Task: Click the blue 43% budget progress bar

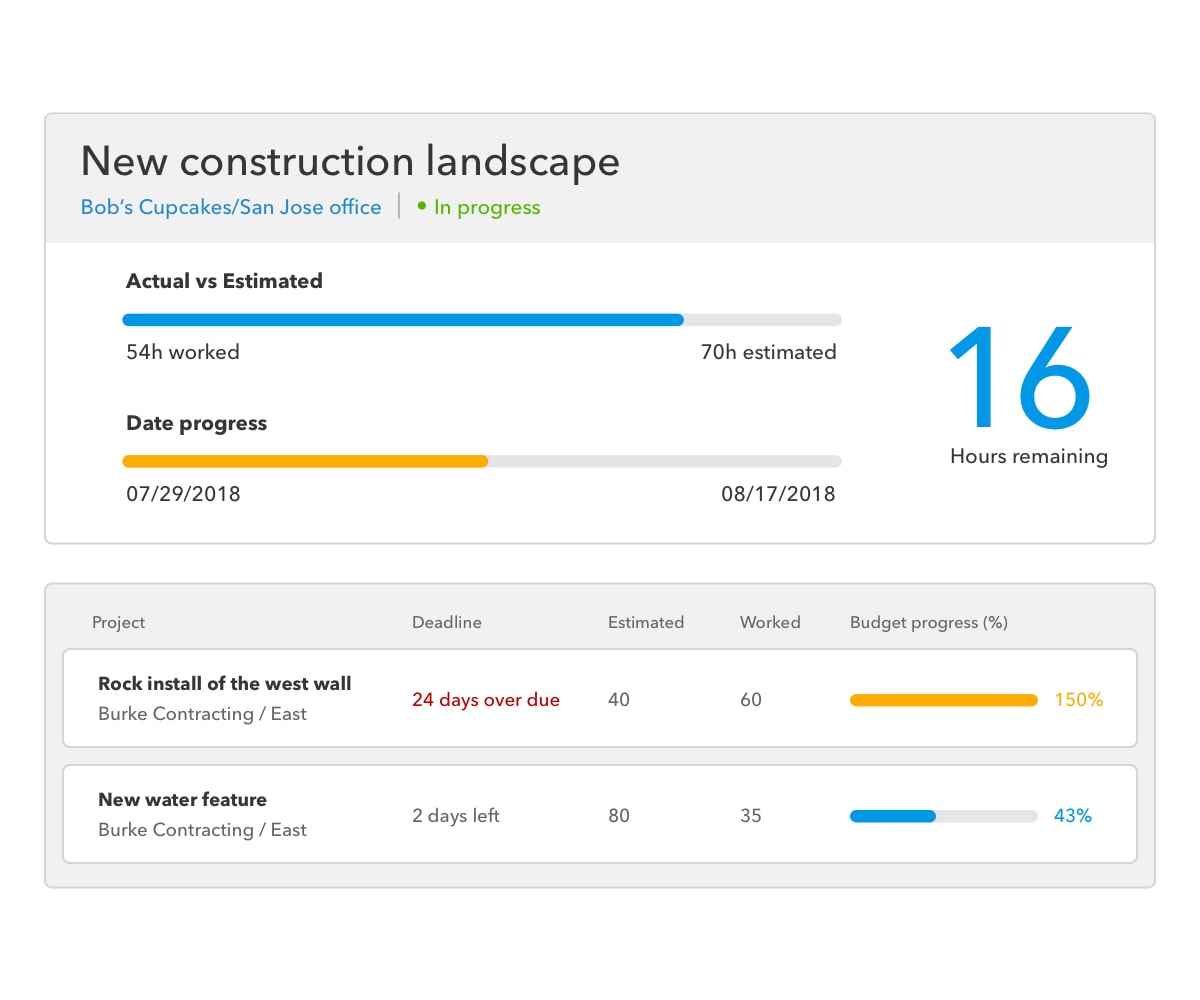Action: click(x=893, y=816)
